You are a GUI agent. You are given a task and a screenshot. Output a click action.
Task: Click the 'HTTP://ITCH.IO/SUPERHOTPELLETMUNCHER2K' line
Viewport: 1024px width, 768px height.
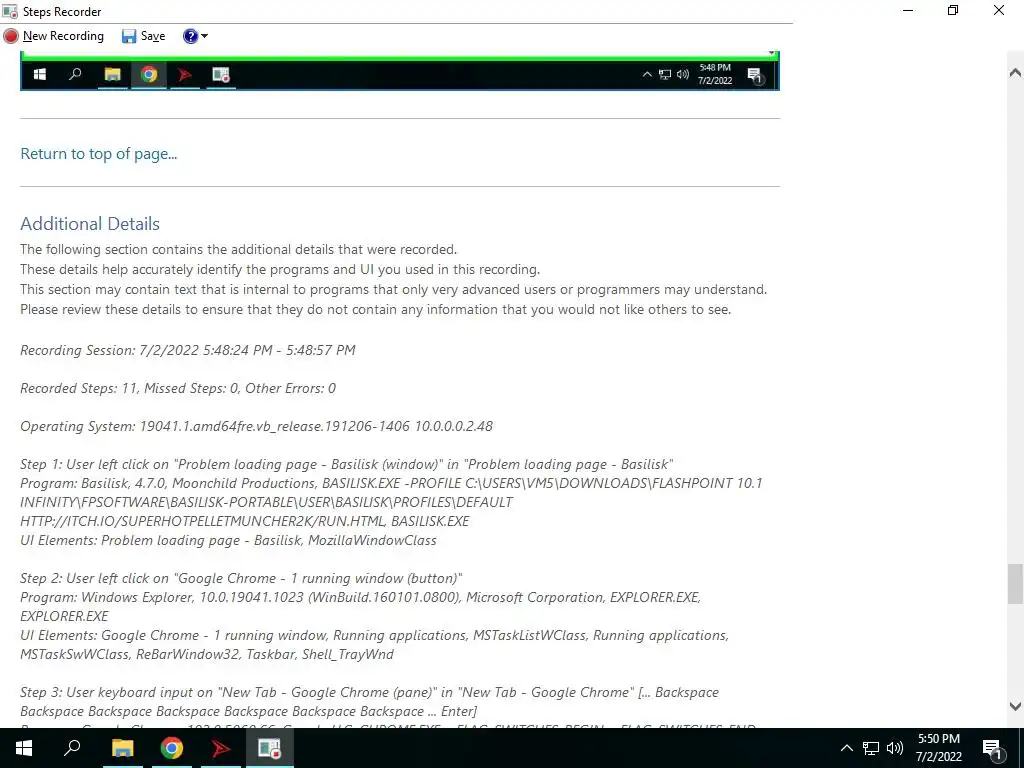(245, 521)
